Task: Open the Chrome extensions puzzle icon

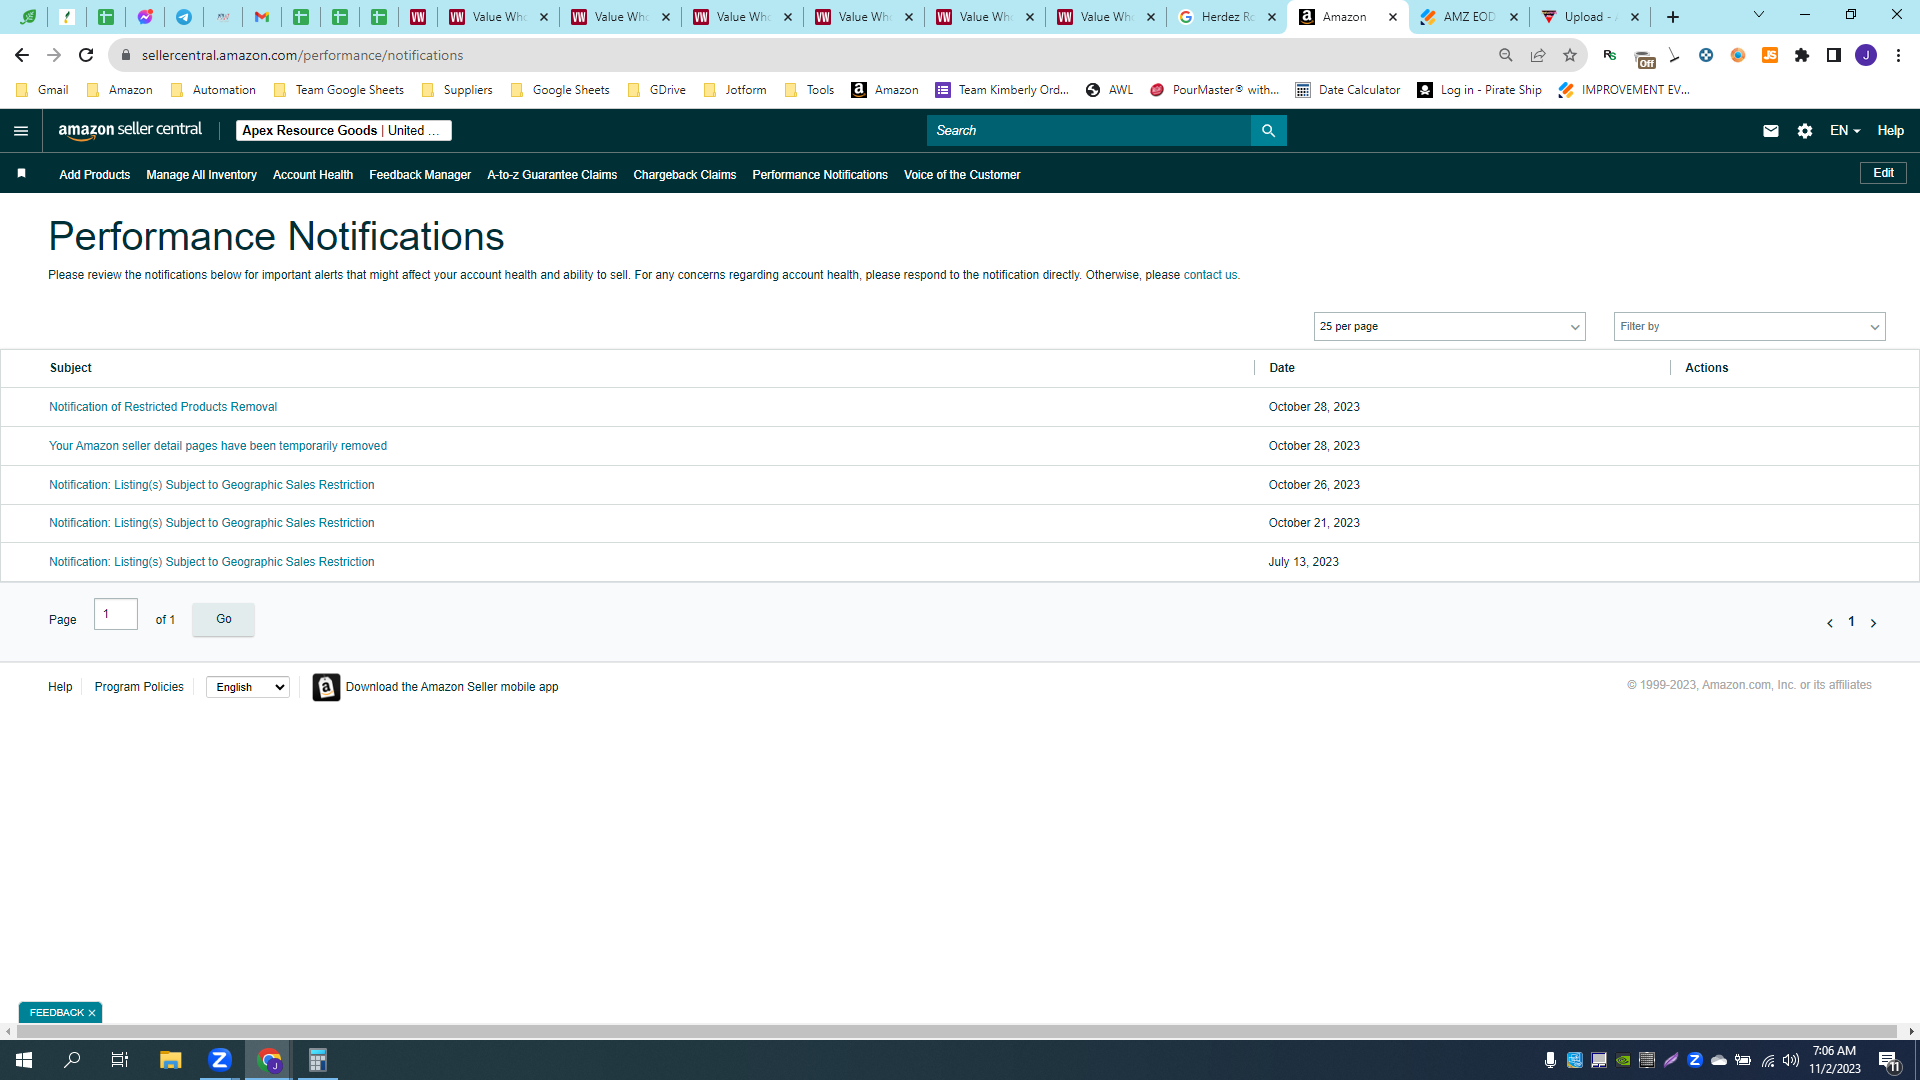Action: point(1802,55)
